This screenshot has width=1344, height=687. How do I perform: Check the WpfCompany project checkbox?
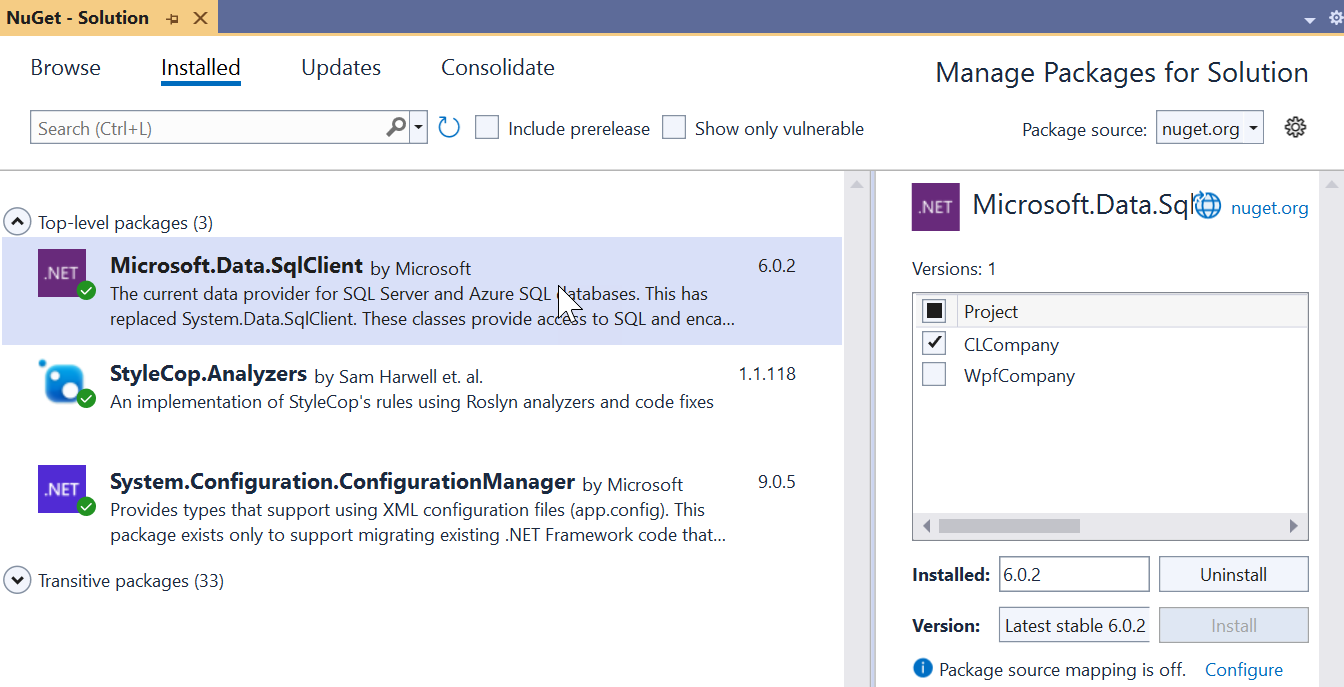[934, 375]
